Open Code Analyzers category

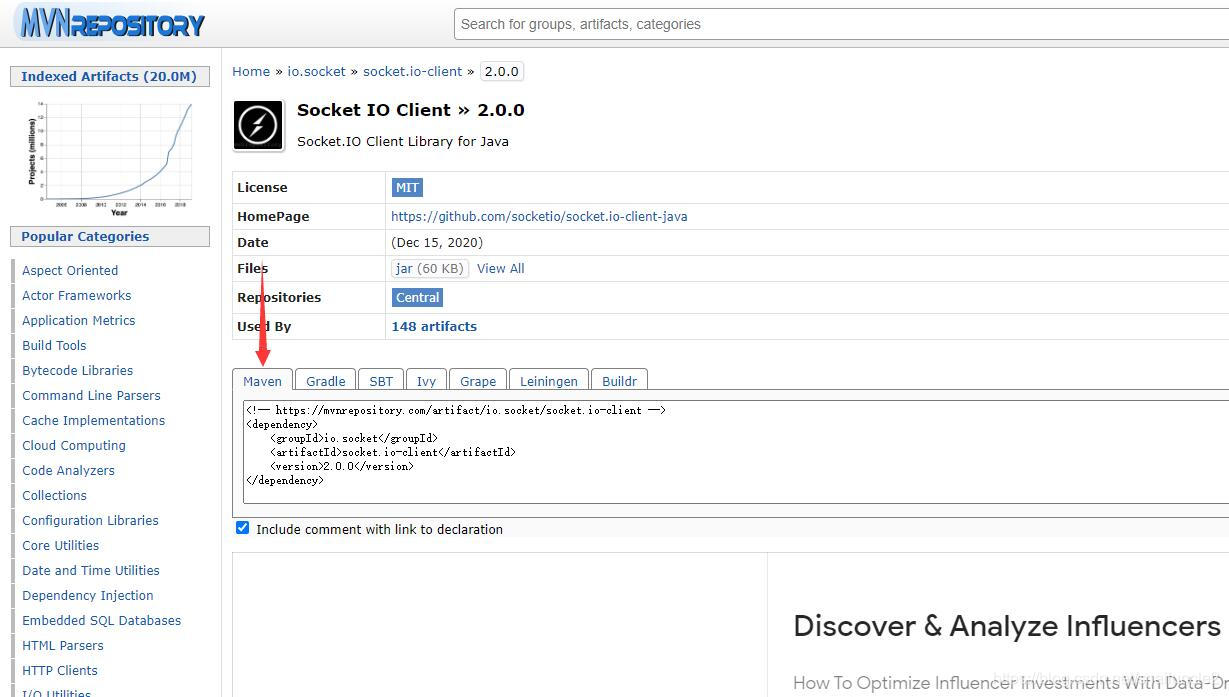coord(68,470)
